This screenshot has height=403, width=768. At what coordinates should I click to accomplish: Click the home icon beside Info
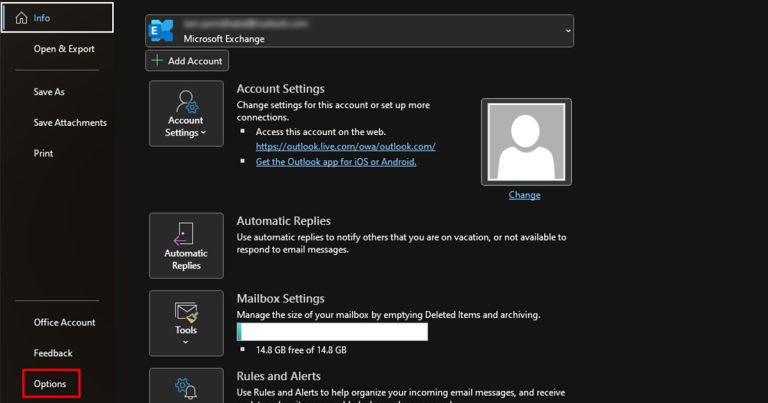[x=21, y=18]
